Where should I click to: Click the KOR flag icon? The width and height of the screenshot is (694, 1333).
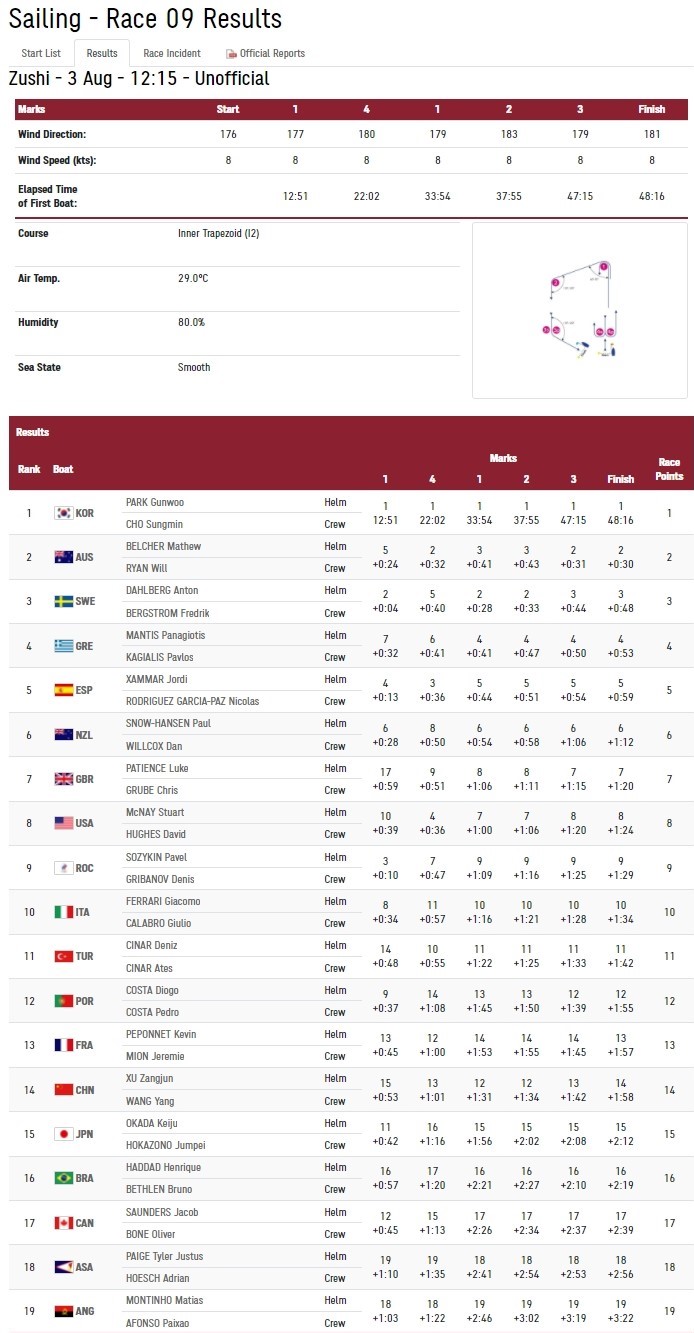click(x=64, y=513)
